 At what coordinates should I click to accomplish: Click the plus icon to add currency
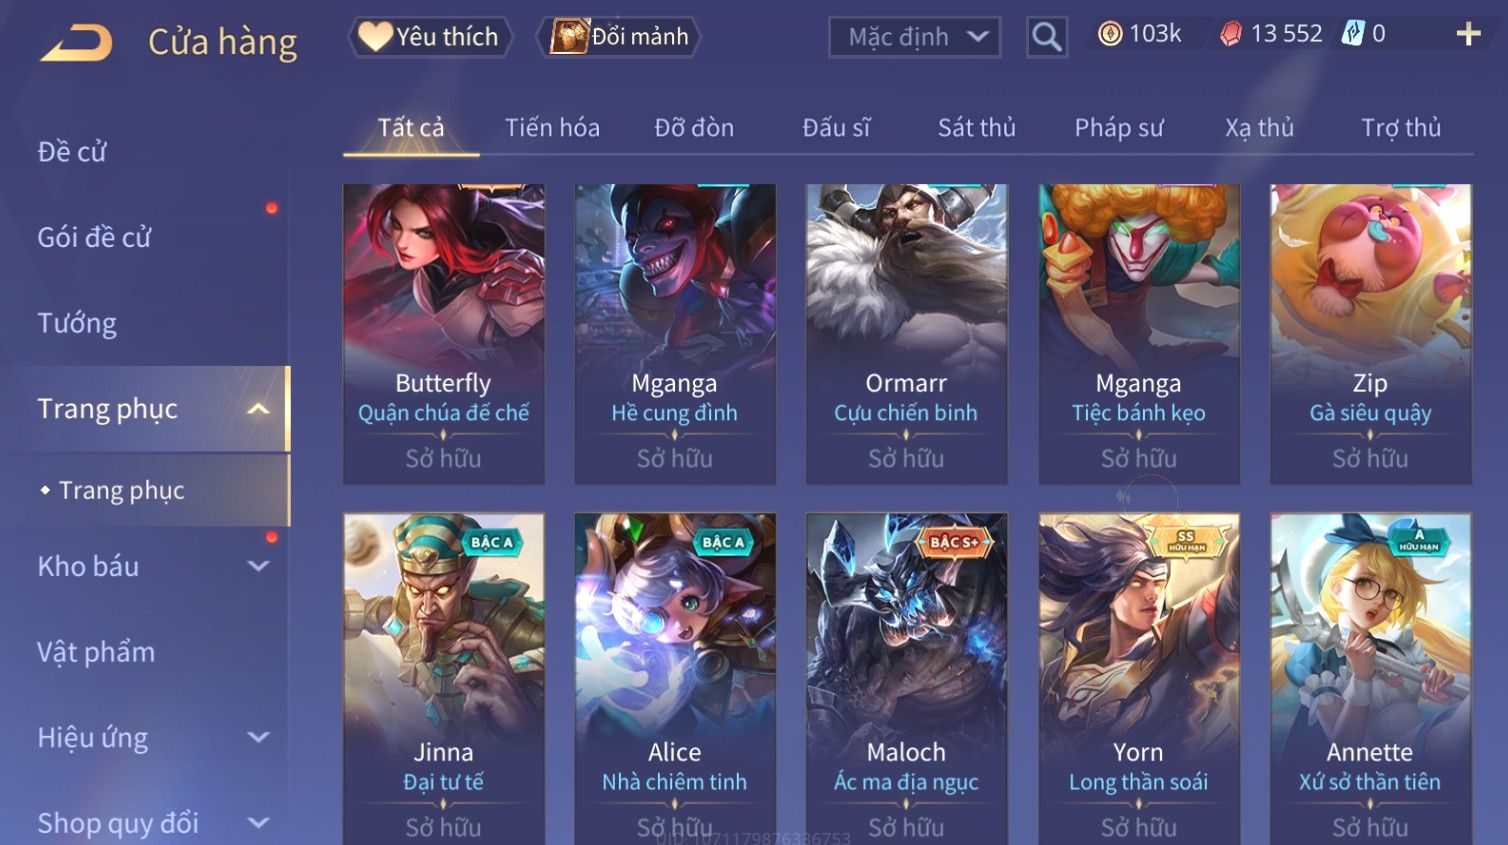1468,34
